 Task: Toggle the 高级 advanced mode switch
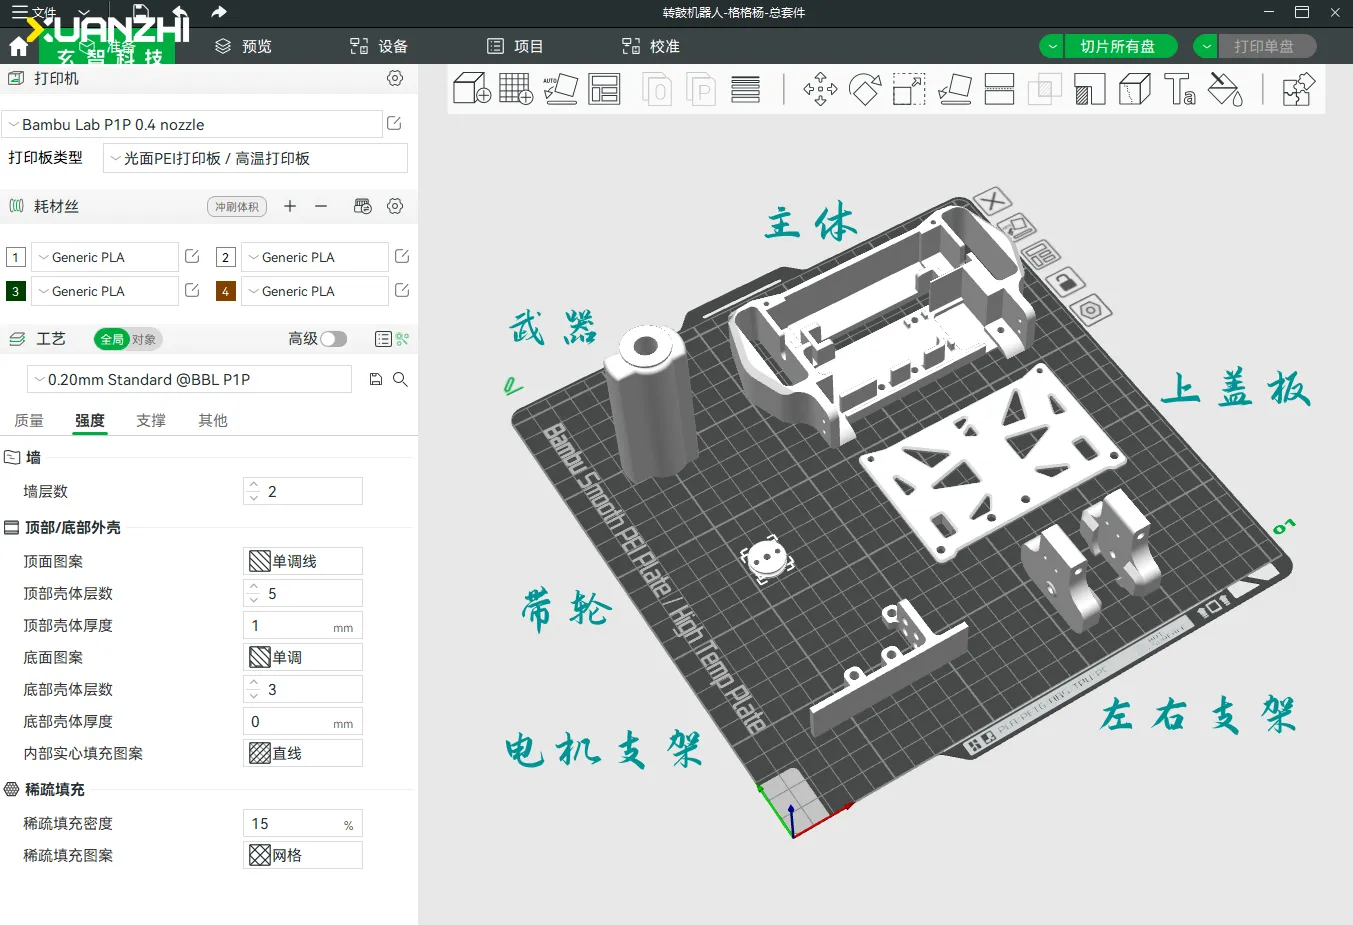334,339
